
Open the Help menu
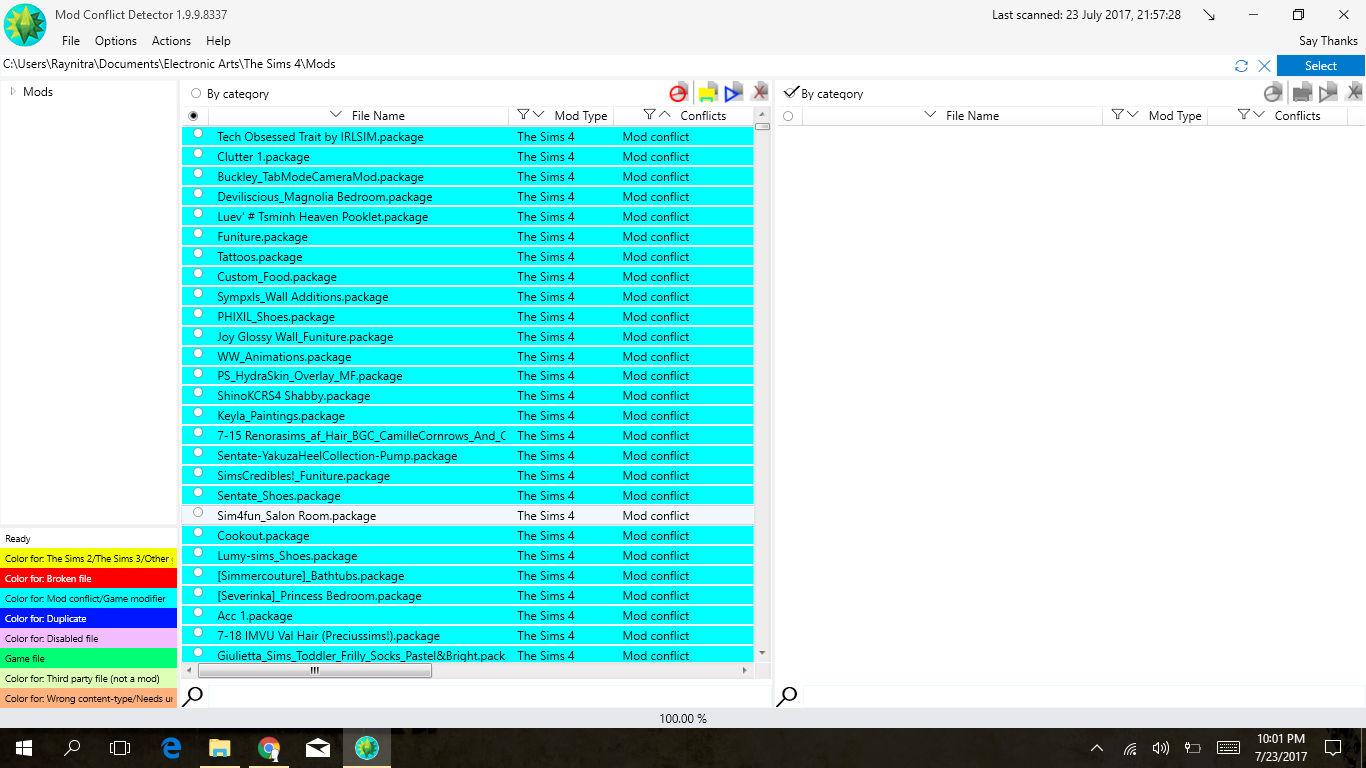(218, 41)
